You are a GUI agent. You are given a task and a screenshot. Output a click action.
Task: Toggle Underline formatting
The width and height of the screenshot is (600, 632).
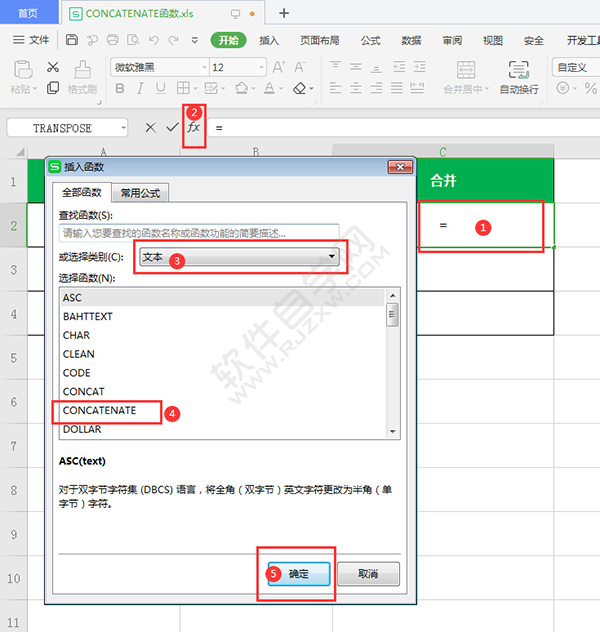[160, 88]
